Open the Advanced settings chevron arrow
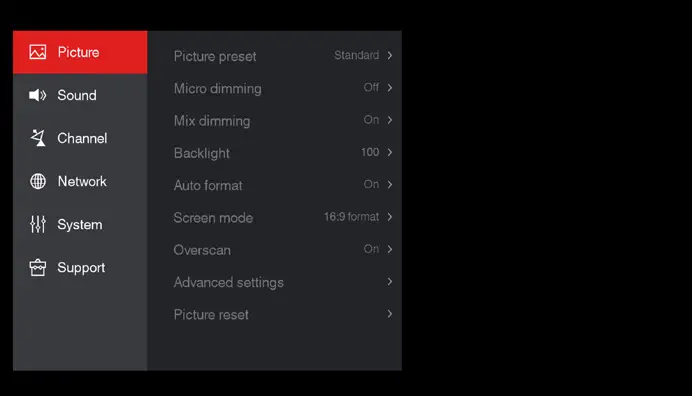This screenshot has height=396, width=692. pyautogui.click(x=390, y=281)
